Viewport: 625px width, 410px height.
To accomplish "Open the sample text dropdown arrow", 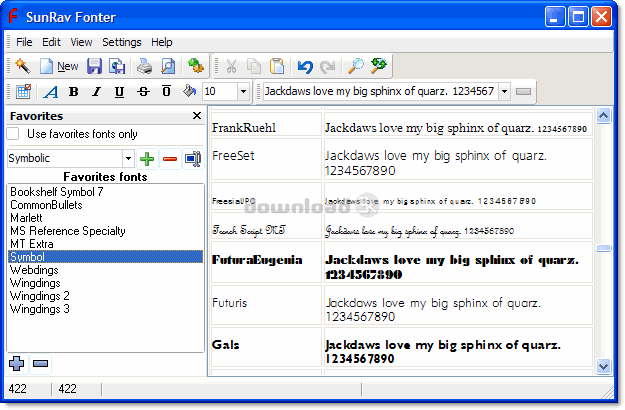I will coord(503,91).
